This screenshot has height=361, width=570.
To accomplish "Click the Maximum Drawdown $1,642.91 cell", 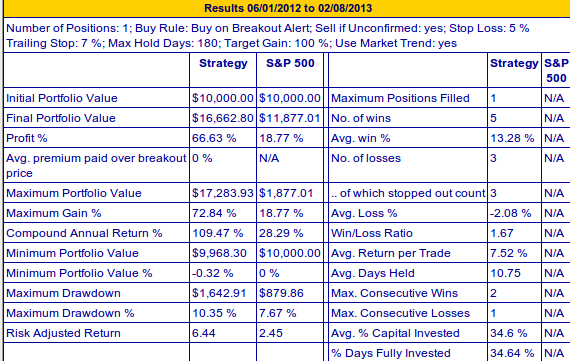I will (223, 293).
